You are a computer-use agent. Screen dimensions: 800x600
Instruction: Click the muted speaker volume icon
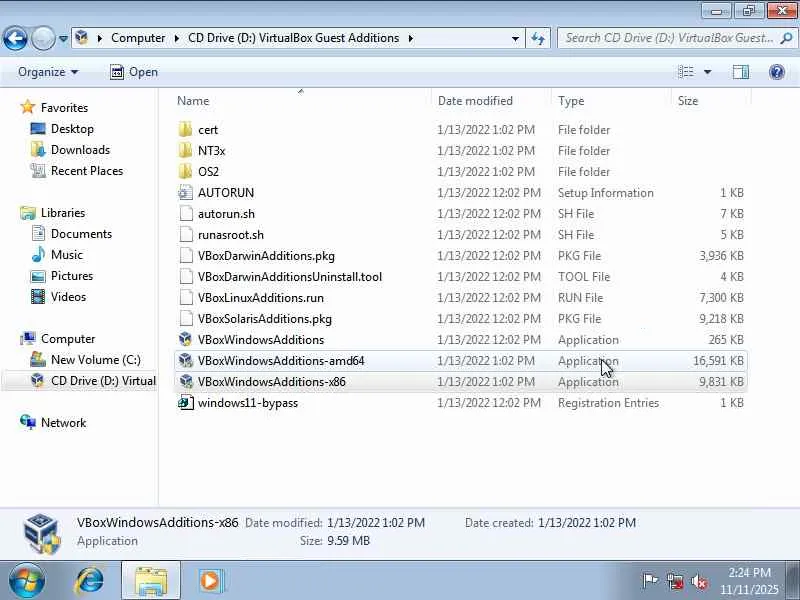pyautogui.click(x=699, y=581)
